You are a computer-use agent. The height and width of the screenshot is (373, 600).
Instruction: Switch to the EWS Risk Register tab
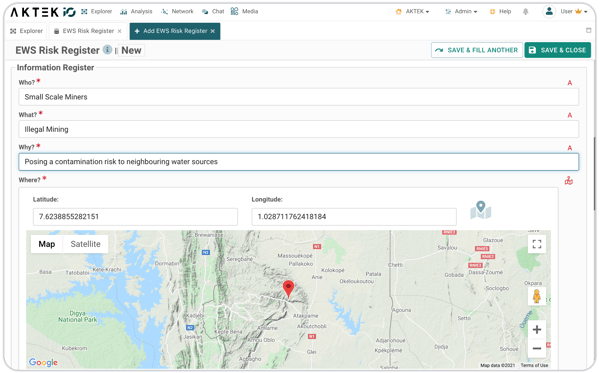pos(84,31)
